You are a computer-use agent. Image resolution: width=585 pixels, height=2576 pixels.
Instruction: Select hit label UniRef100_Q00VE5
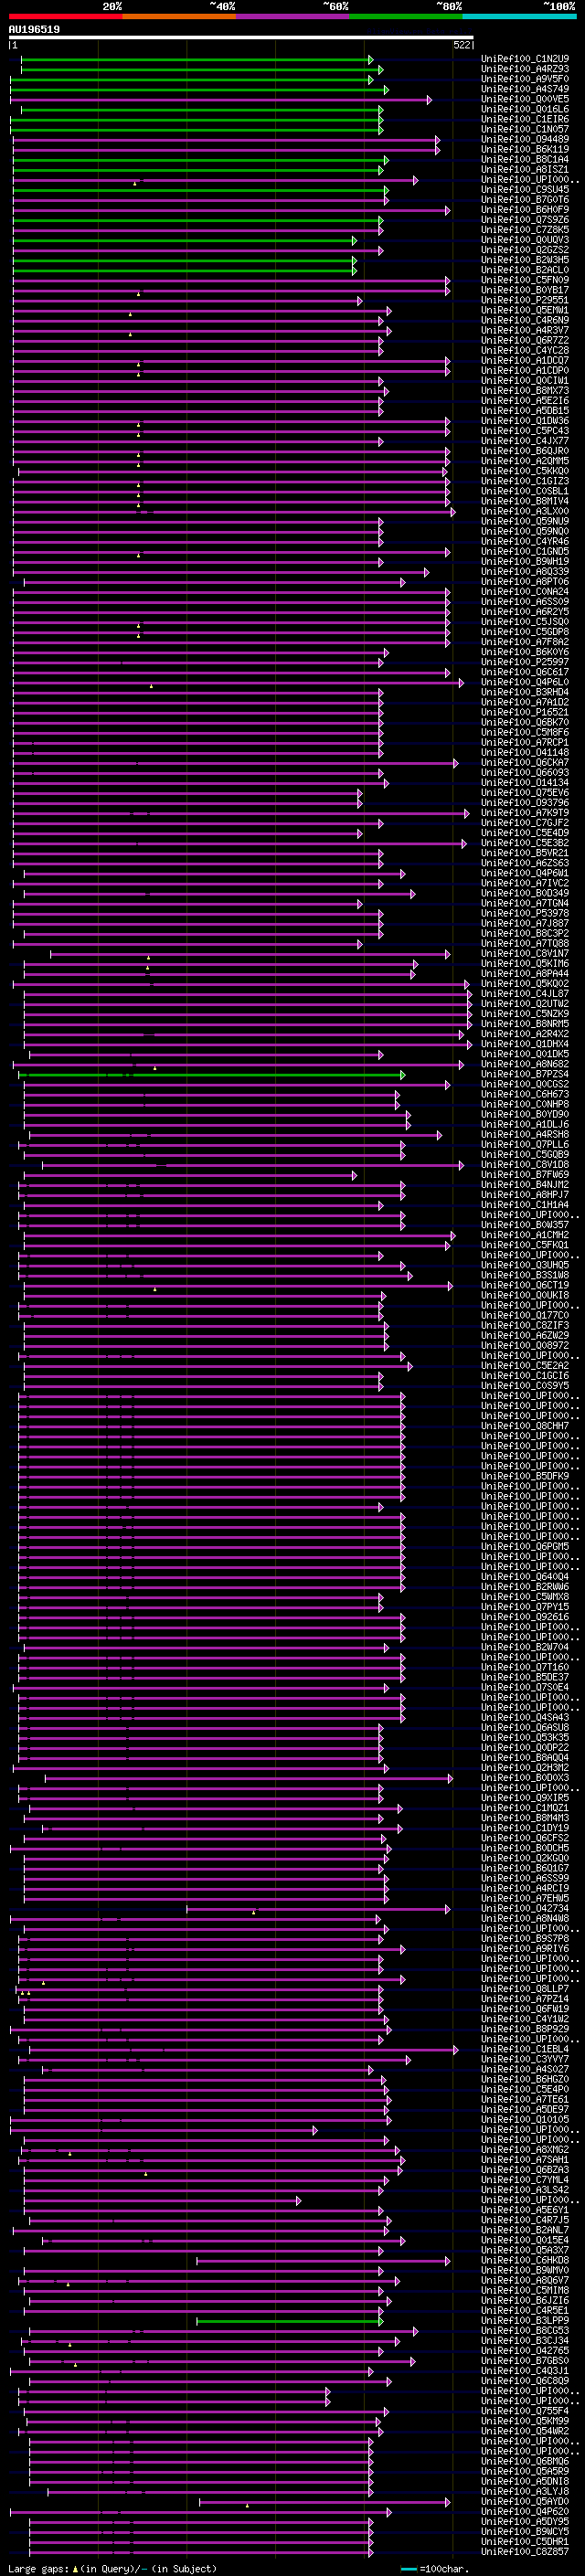[x=525, y=99]
